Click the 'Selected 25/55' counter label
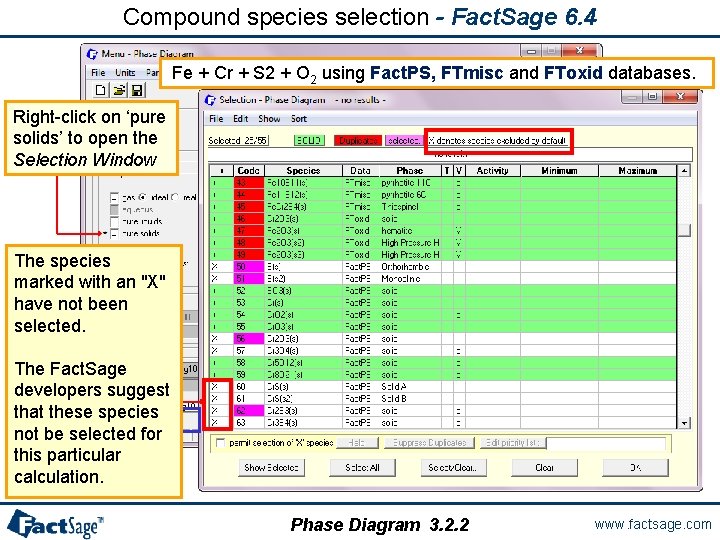 [238, 141]
